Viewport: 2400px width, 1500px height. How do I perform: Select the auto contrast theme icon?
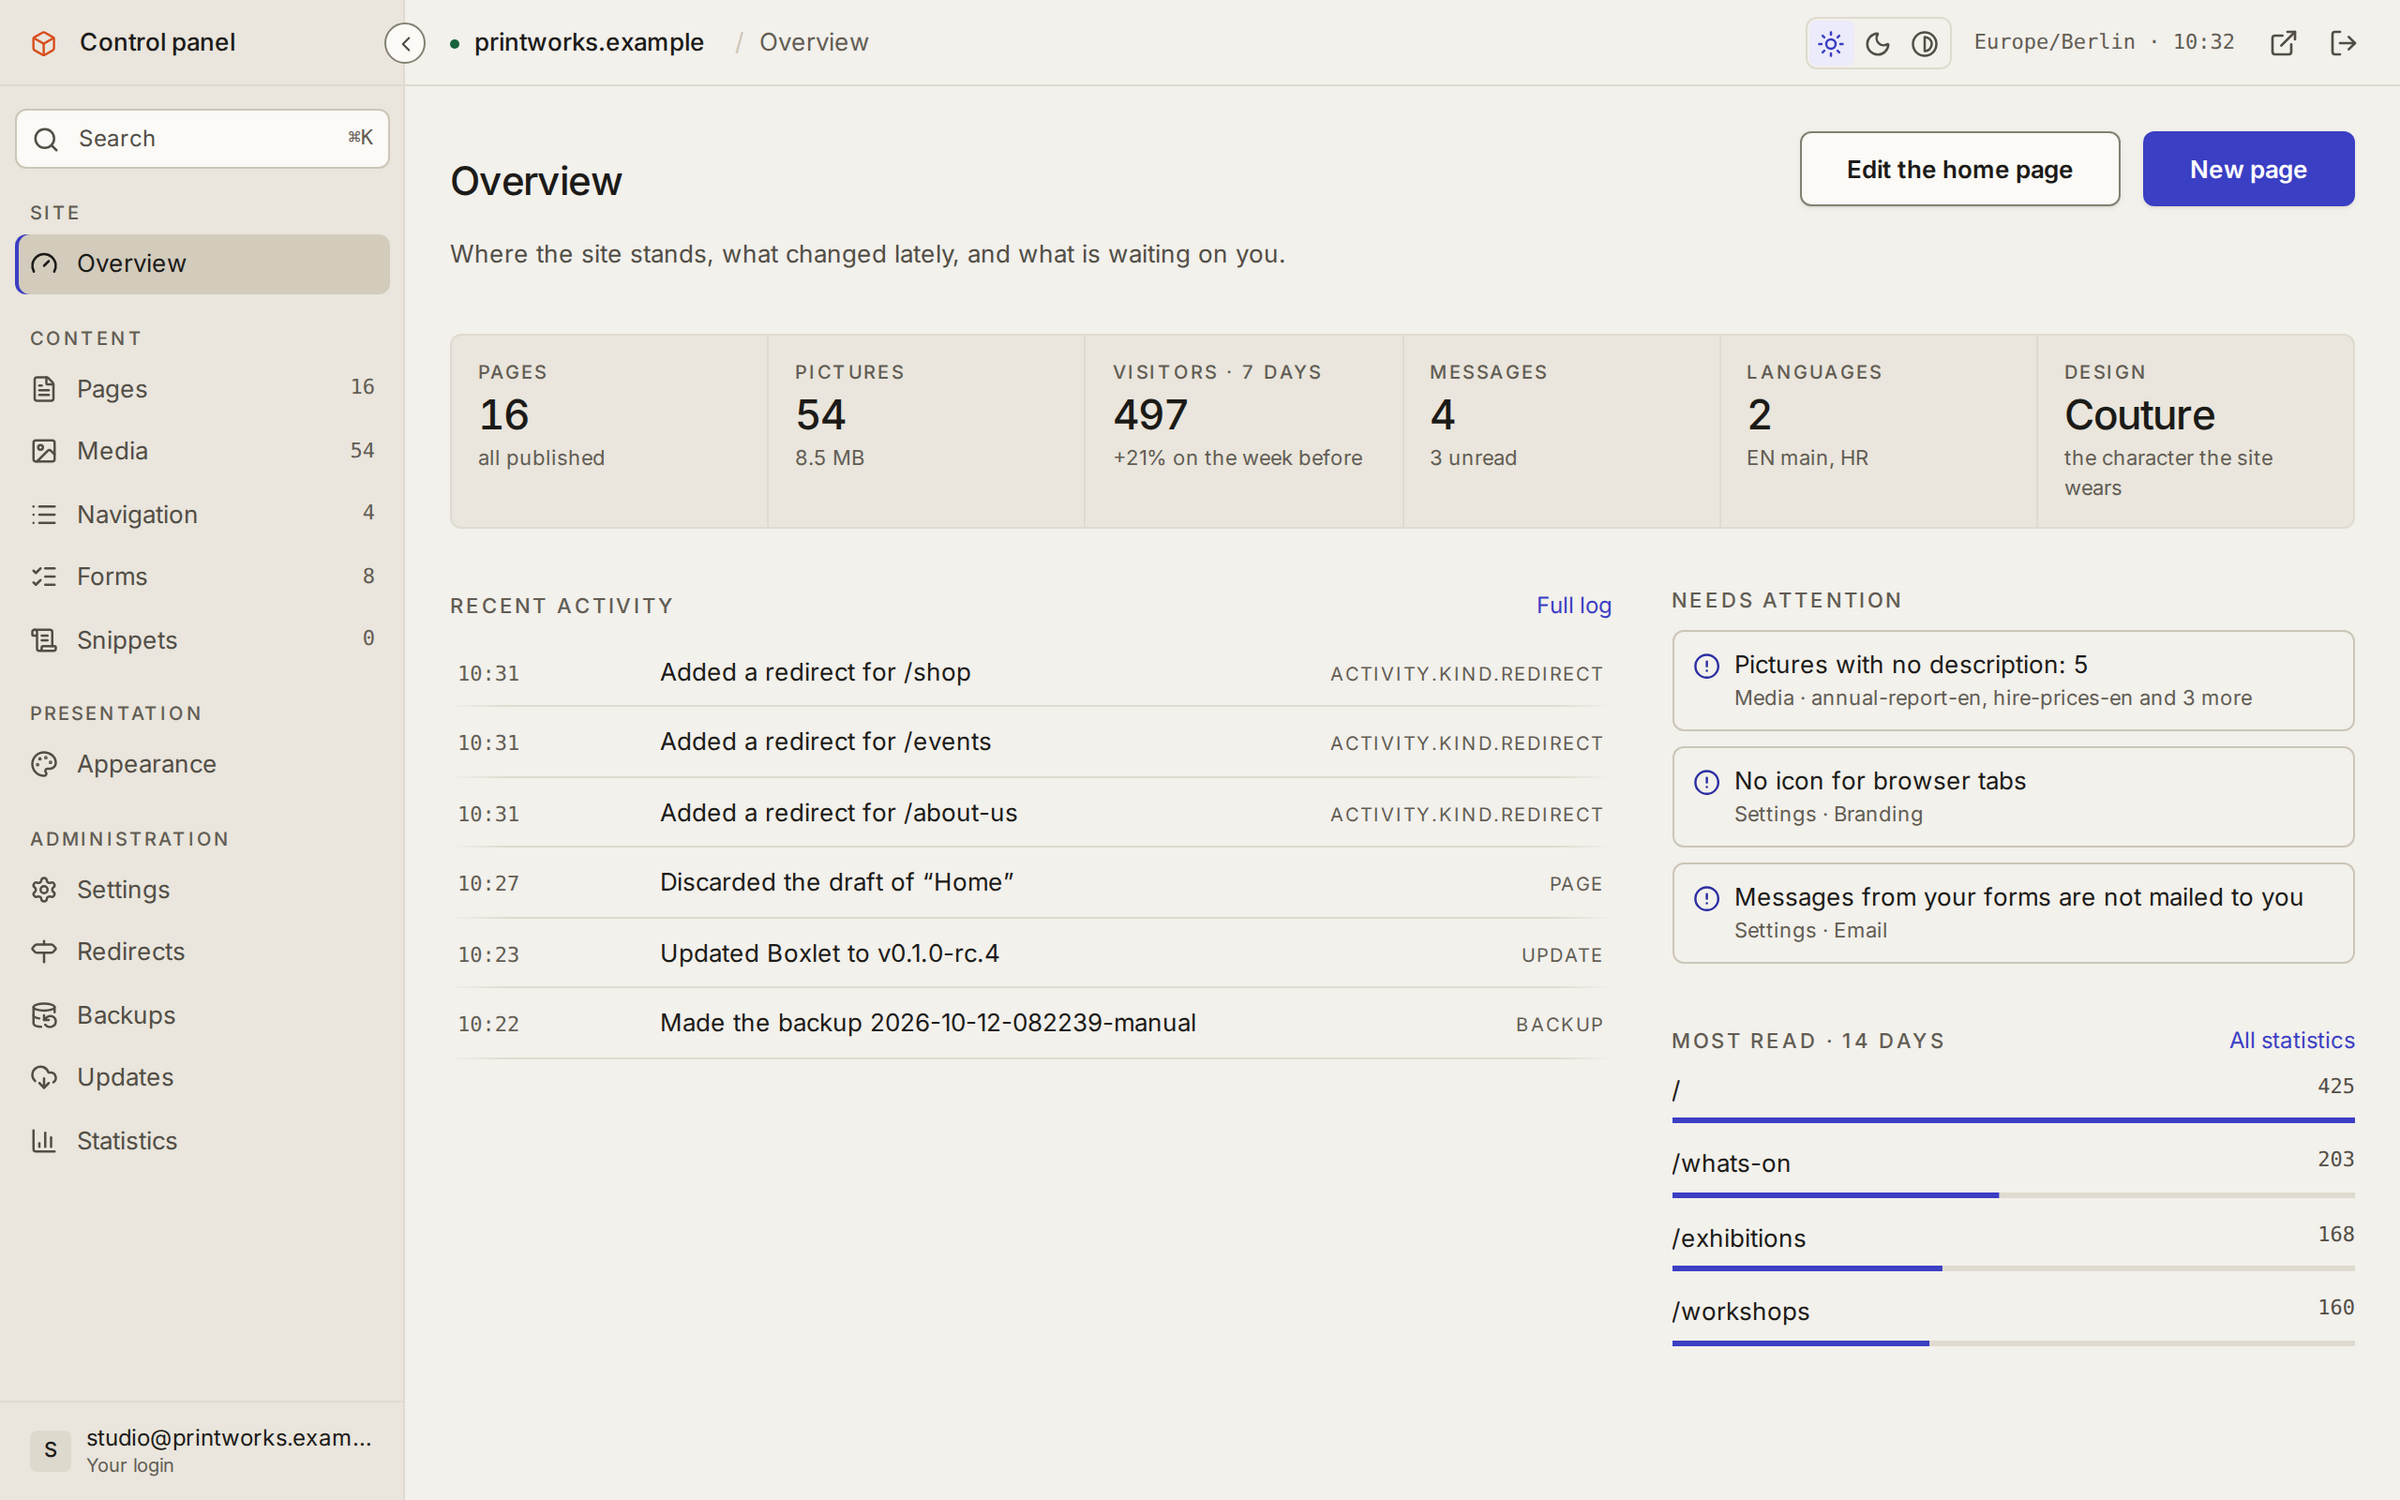(1925, 43)
